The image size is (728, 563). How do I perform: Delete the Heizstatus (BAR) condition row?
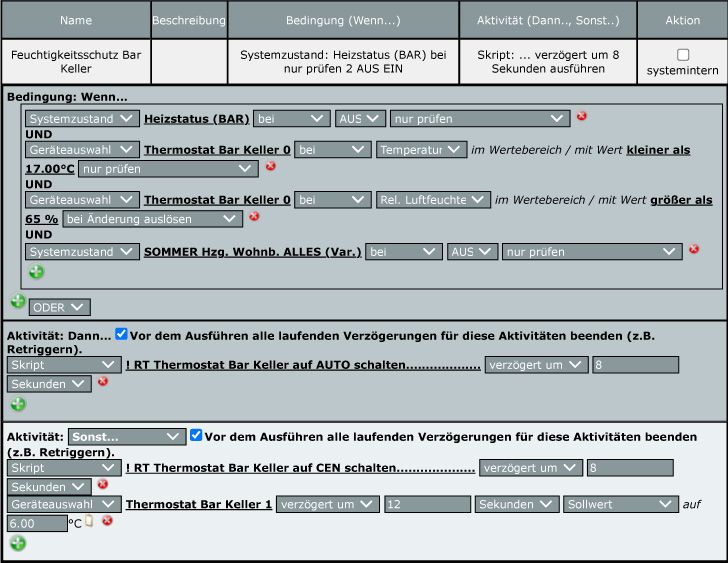[581, 116]
